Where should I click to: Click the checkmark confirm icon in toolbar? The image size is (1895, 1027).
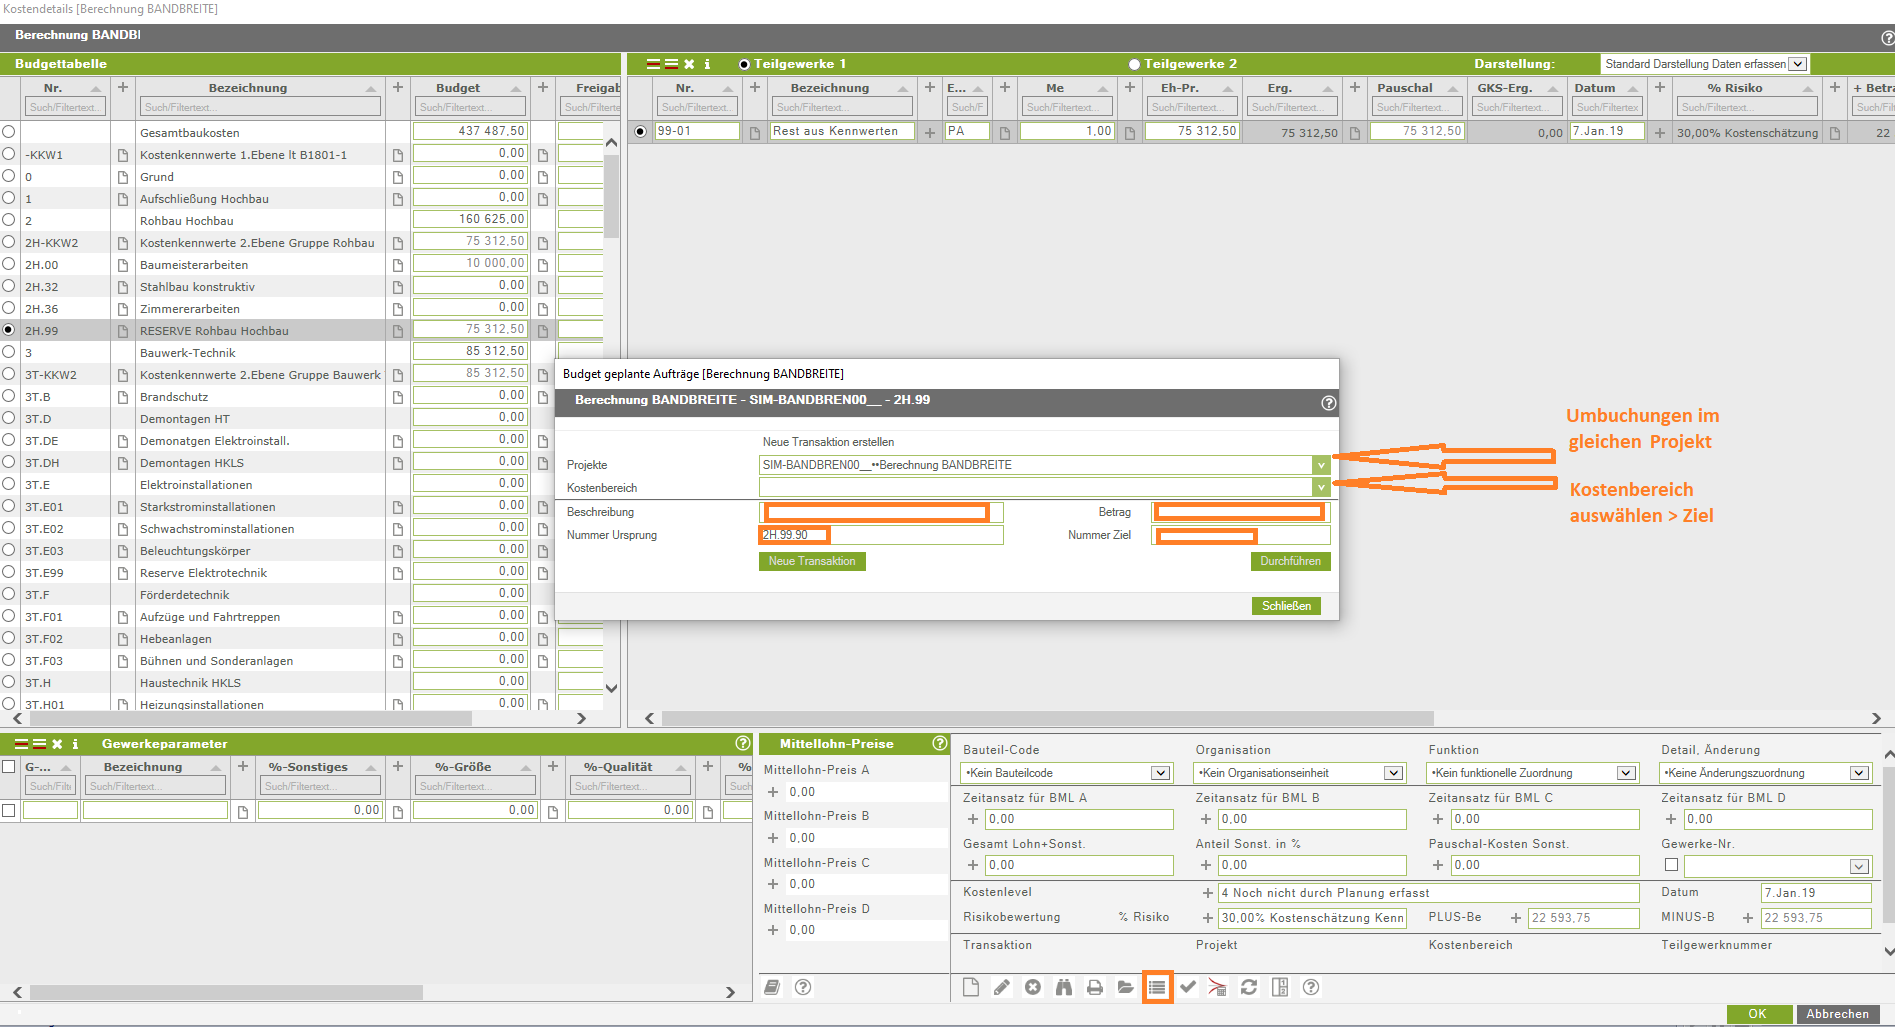(x=1188, y=987)
